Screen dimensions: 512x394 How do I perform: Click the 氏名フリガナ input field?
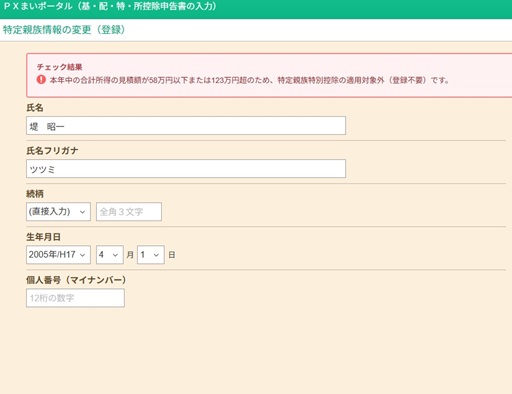click(x=186, y=169)
